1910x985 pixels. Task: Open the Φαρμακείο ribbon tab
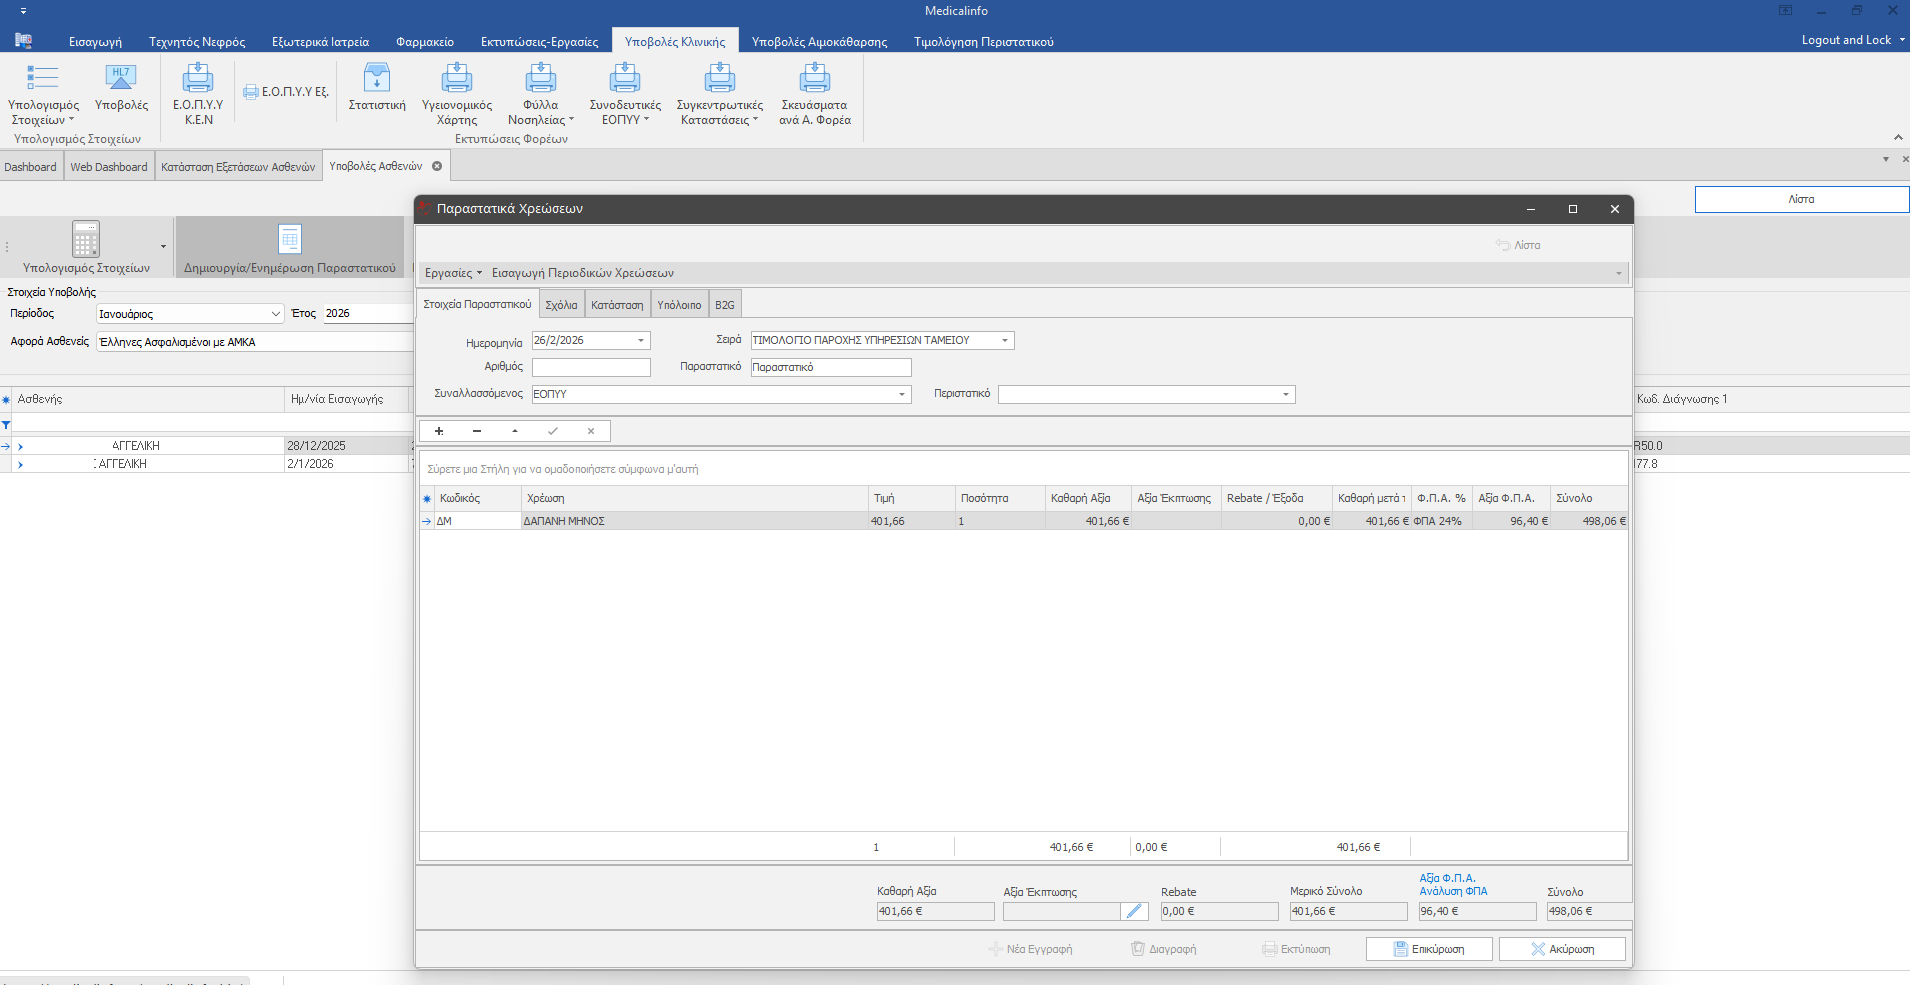(425, 42)
